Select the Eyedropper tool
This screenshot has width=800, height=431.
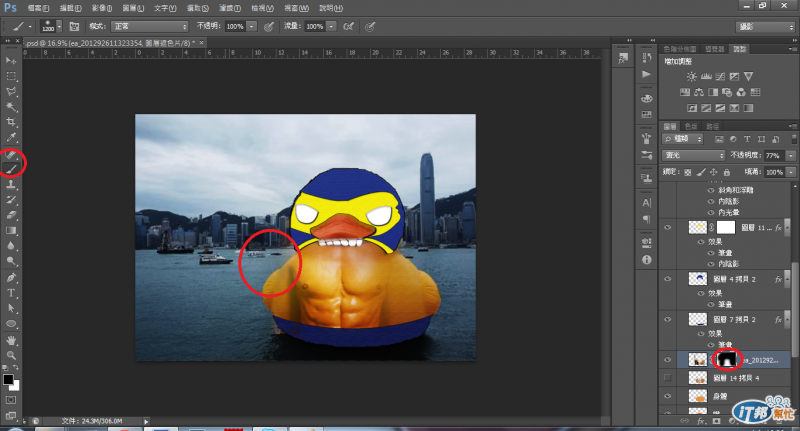(11, 137)
